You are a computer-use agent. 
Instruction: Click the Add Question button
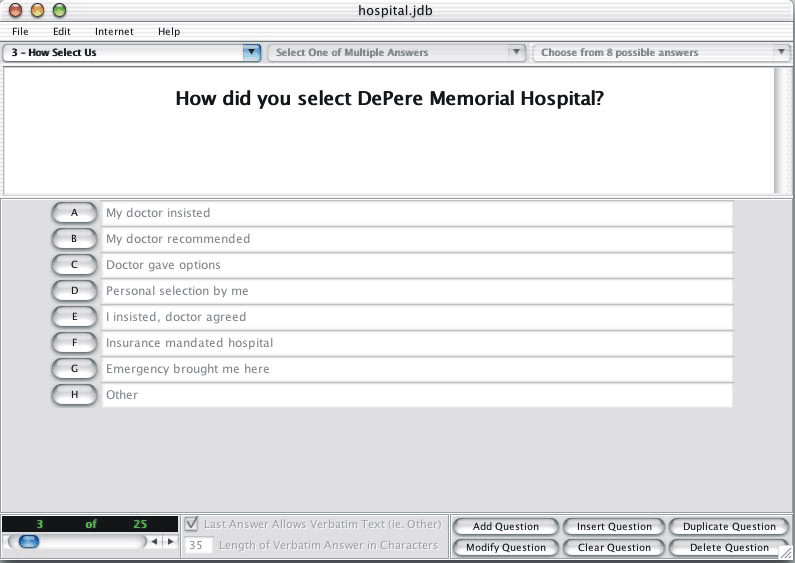(505, 526)
